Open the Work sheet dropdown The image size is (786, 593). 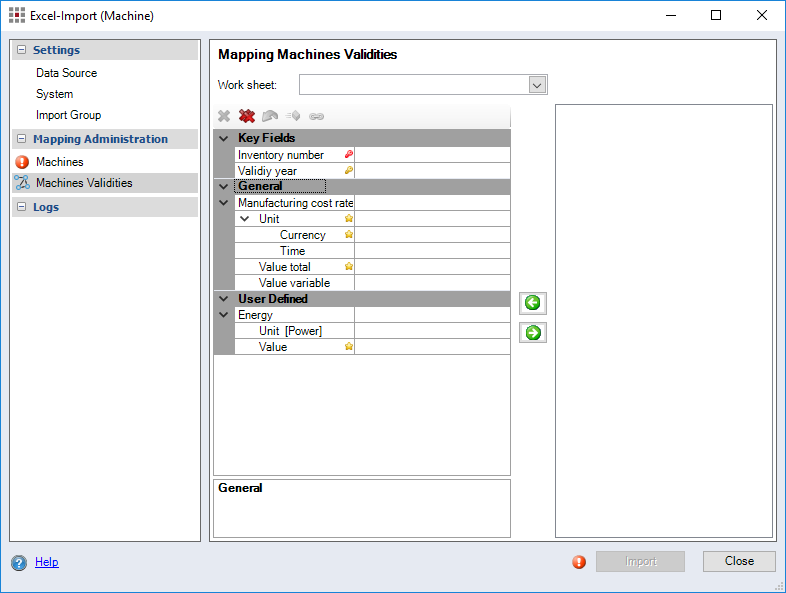(537, 85)
